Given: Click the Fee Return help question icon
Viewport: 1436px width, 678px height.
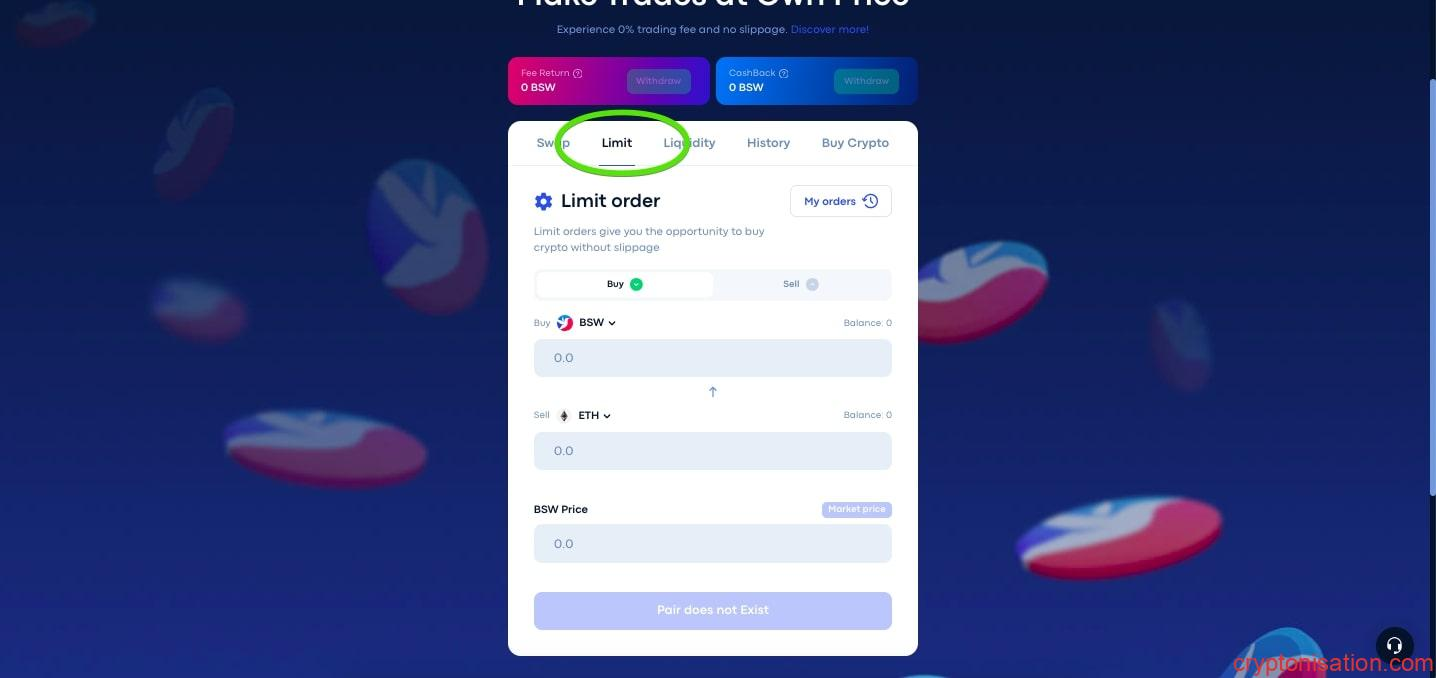Looking at the screenshot, I should (x=578, y=73).
